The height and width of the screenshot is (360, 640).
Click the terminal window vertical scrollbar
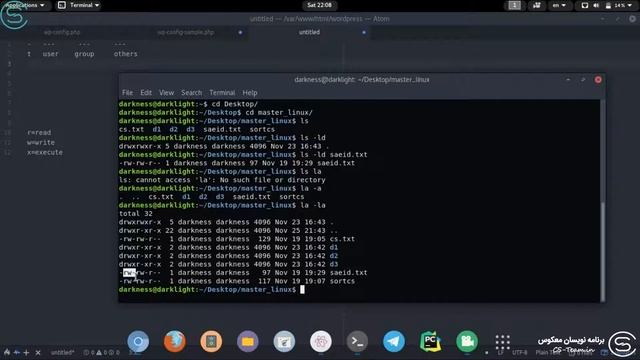[x=602, y=251]
